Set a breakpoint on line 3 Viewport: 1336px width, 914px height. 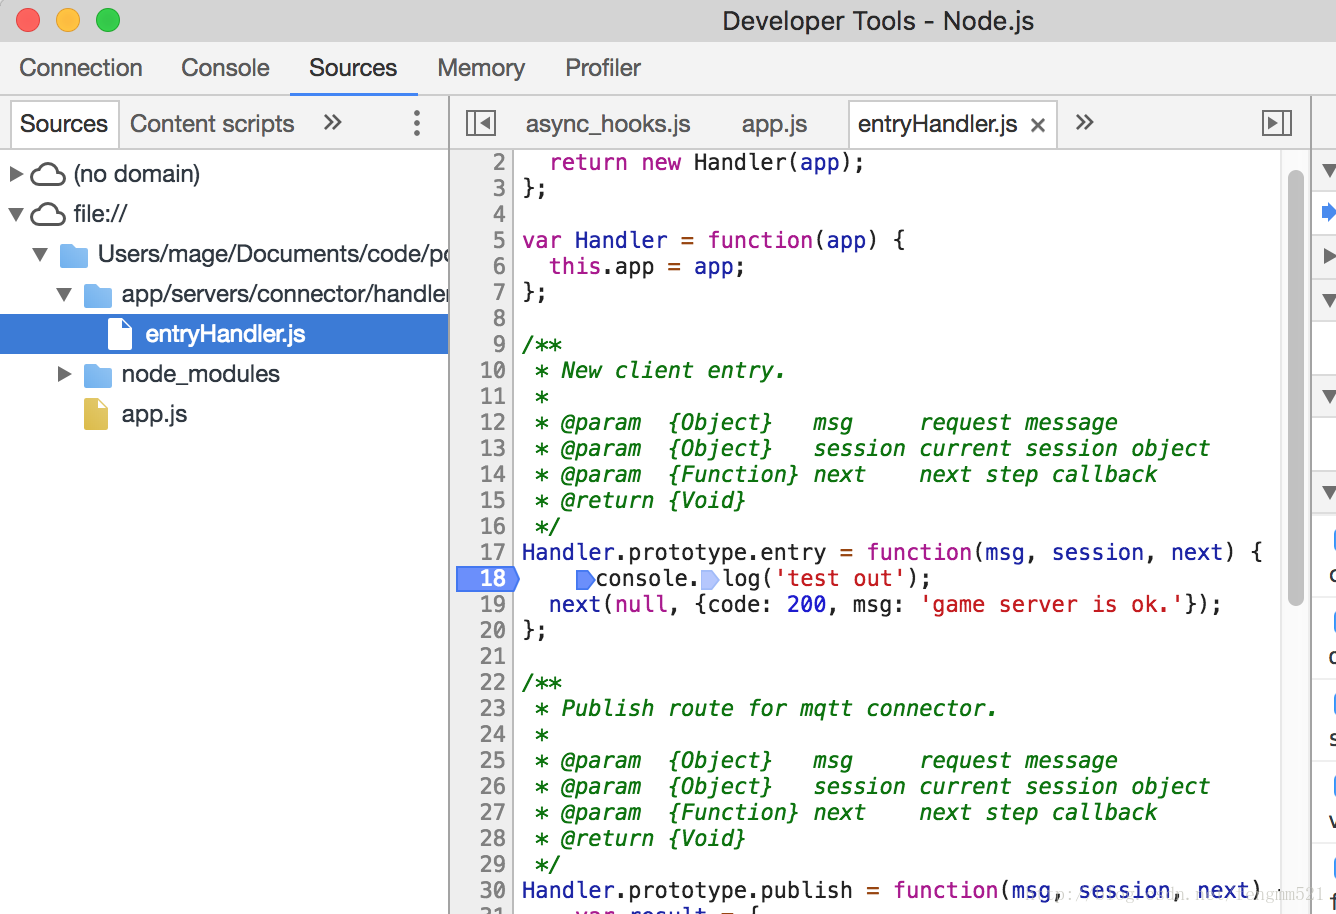499,188
